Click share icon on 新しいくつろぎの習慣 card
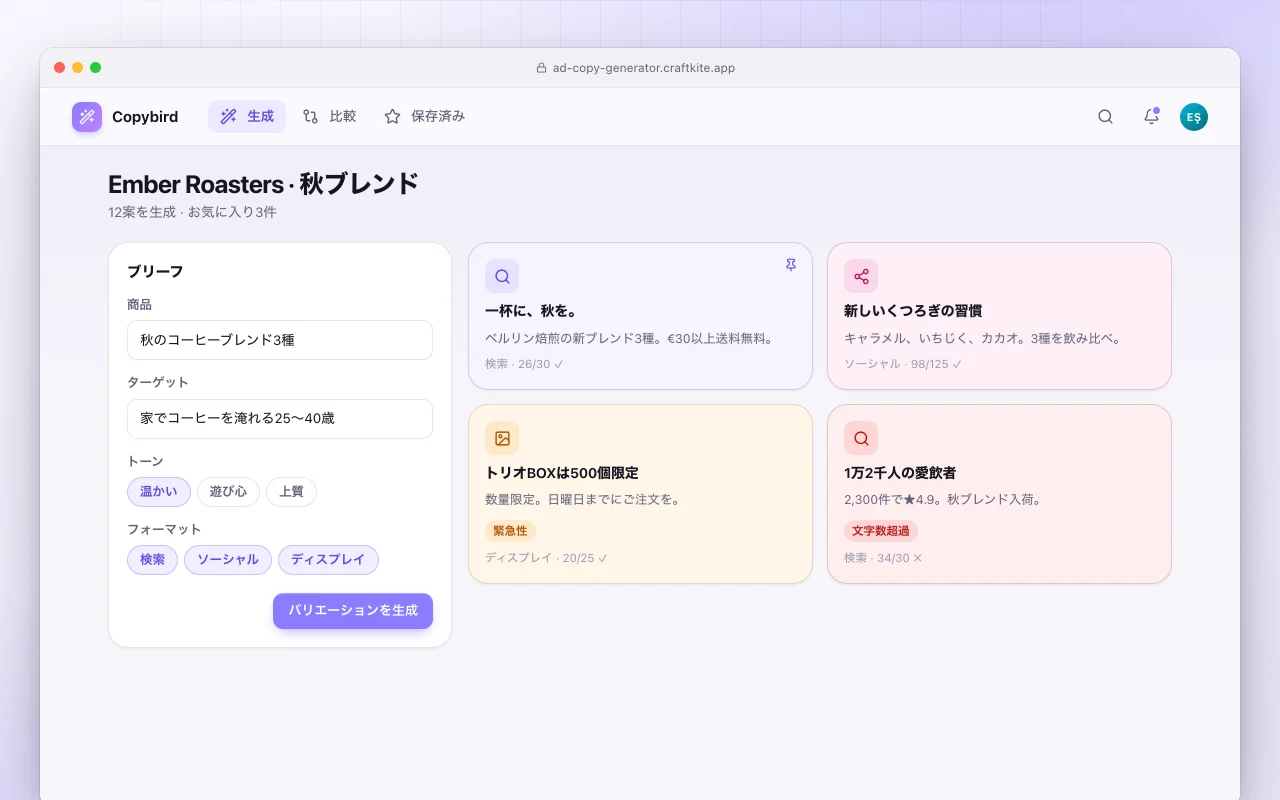The height and width of the screenshot is (800, 1280). click(x=861, y=276)
